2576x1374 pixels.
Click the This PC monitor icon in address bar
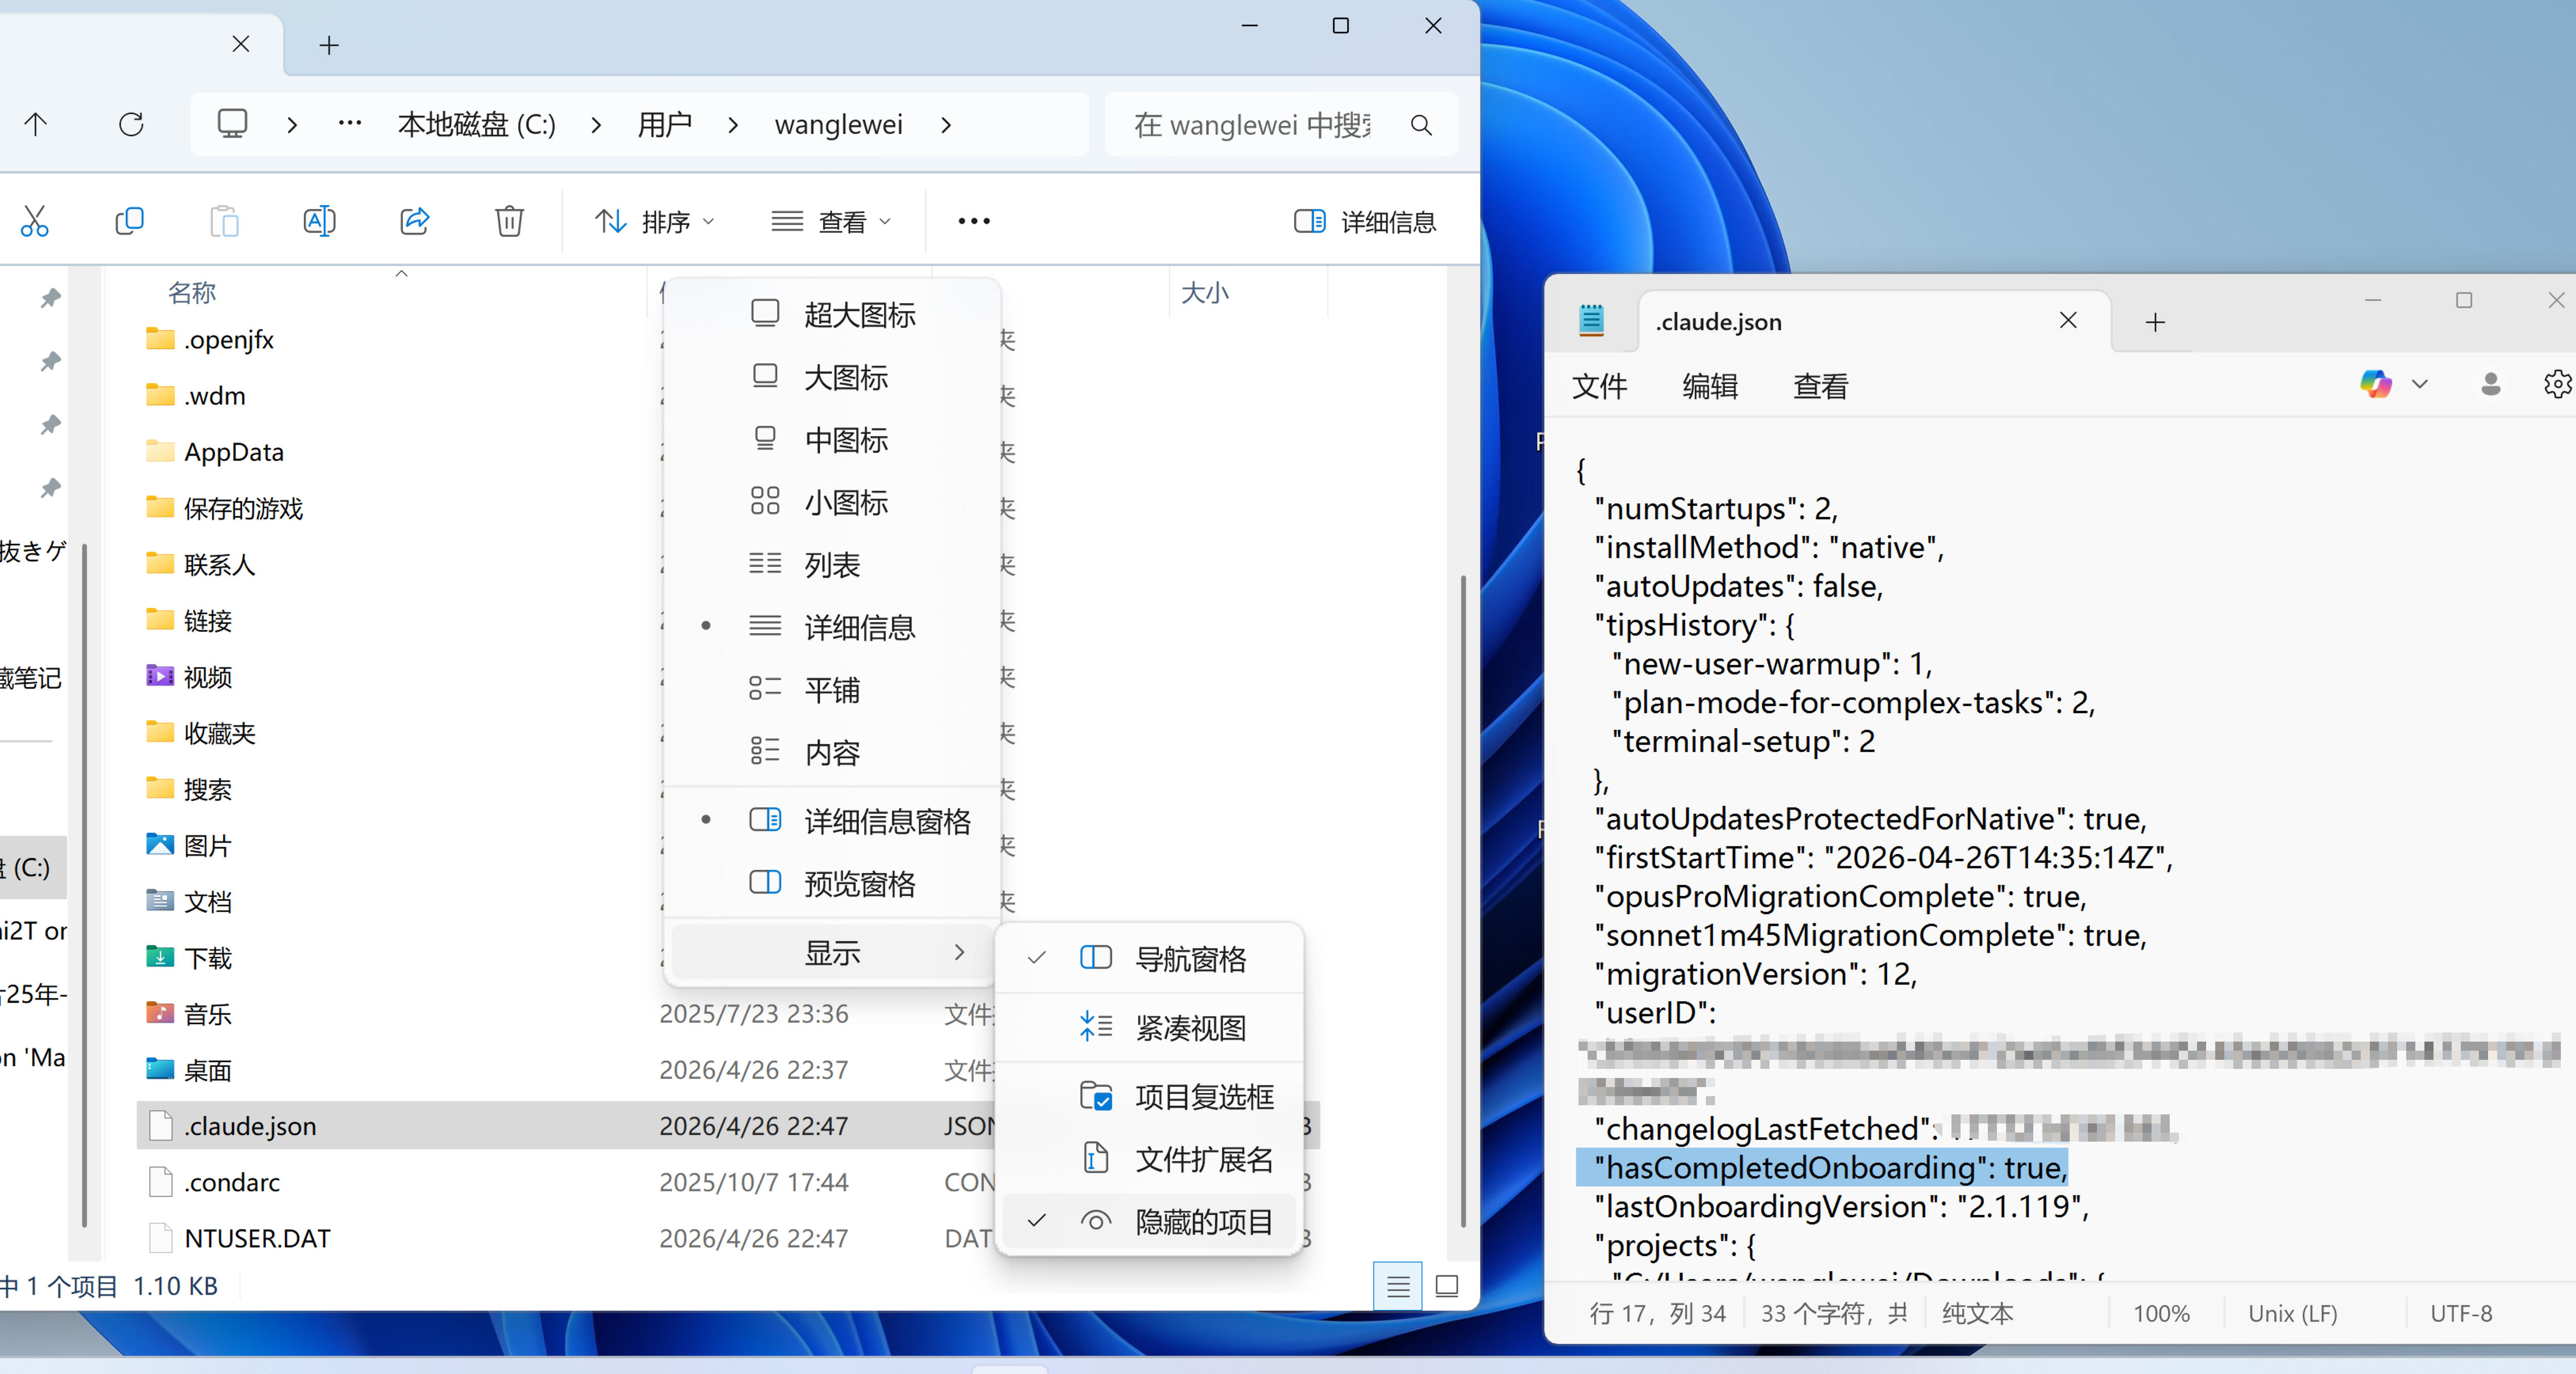point(232,124)
